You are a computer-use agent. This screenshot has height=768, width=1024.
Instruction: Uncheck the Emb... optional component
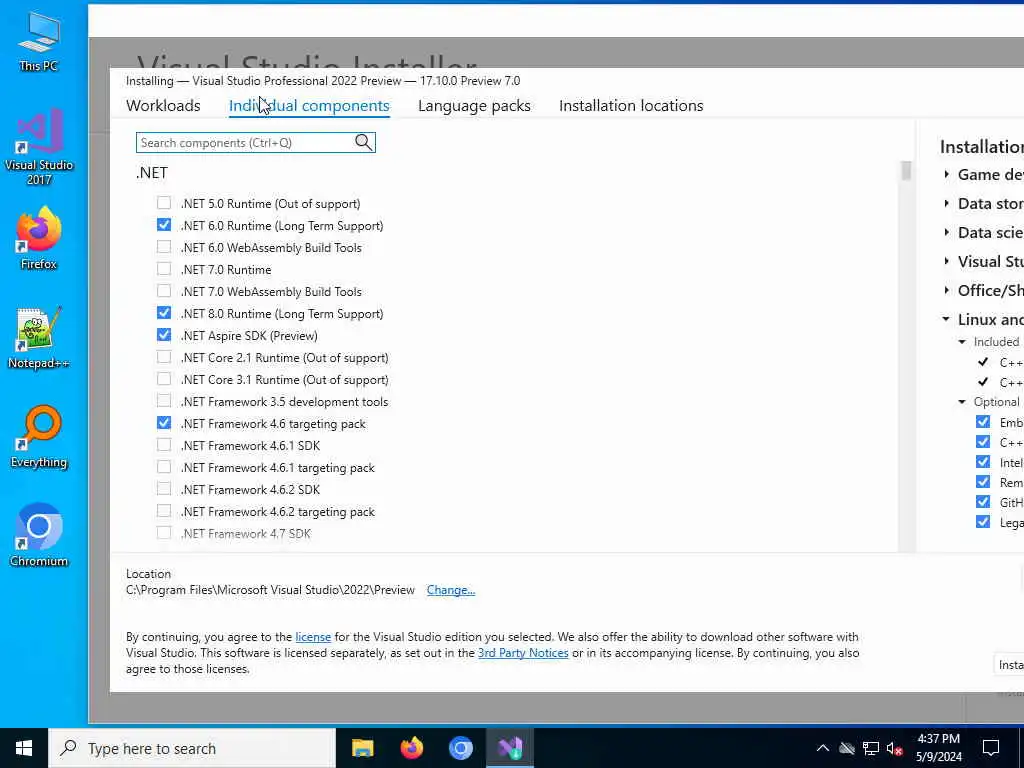click(983, 422)
